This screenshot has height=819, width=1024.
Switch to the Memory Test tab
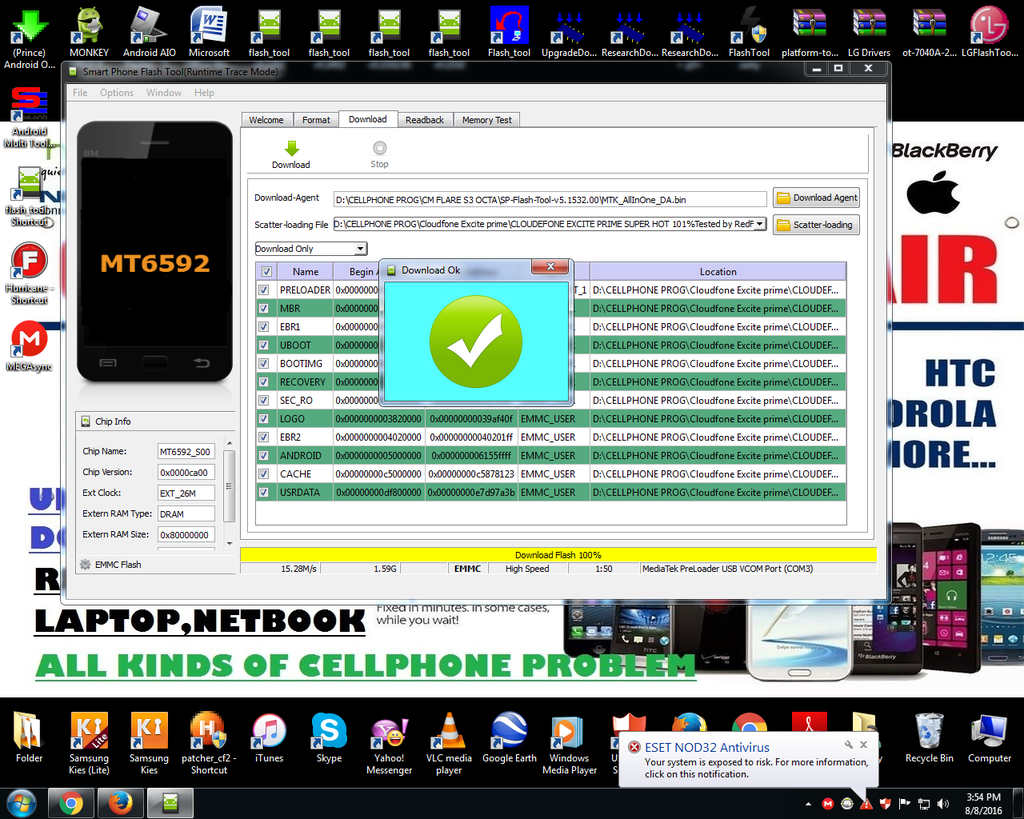tap(487, 120)
